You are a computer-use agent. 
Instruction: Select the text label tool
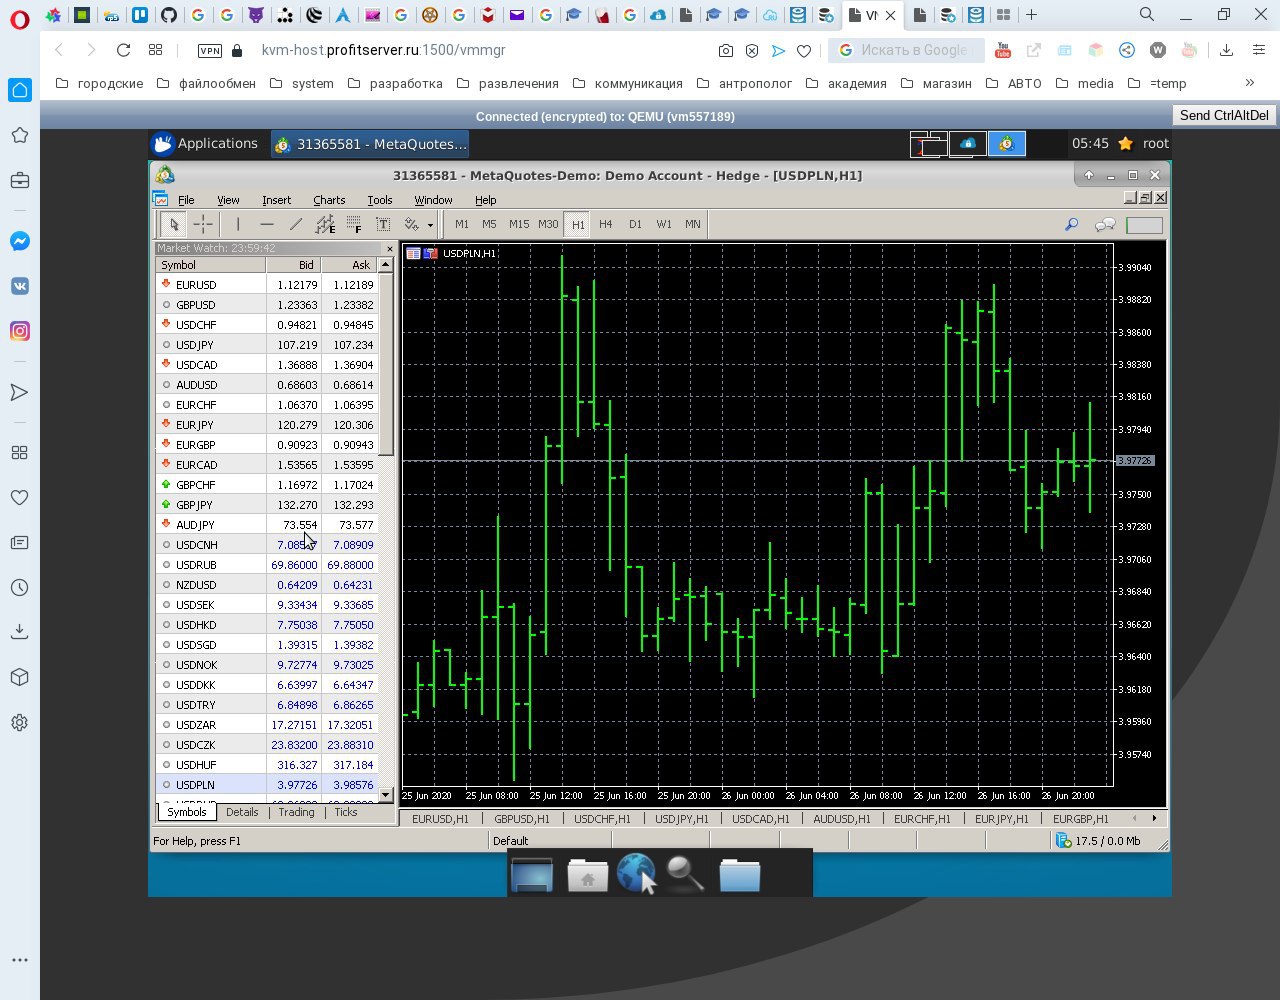[x=383, y=224]
